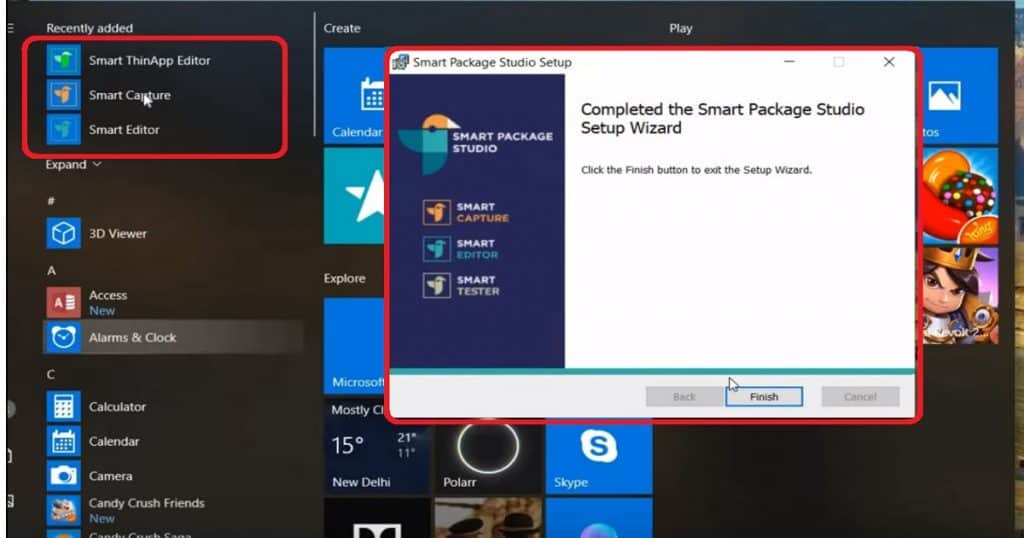The width and height of the screenshot is (1024, 538).
Task: Click the 3D Viewer label
Action: click(x=118, y=233)
